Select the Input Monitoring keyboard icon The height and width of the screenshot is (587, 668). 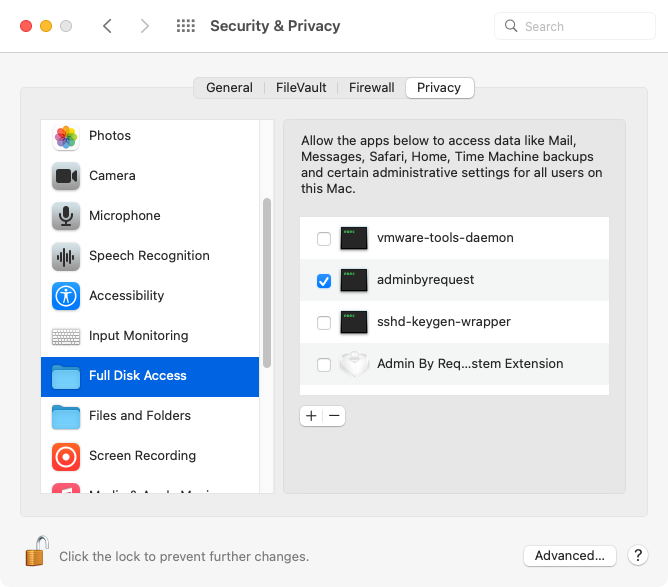pyautogui.click(x=66, y=337)
